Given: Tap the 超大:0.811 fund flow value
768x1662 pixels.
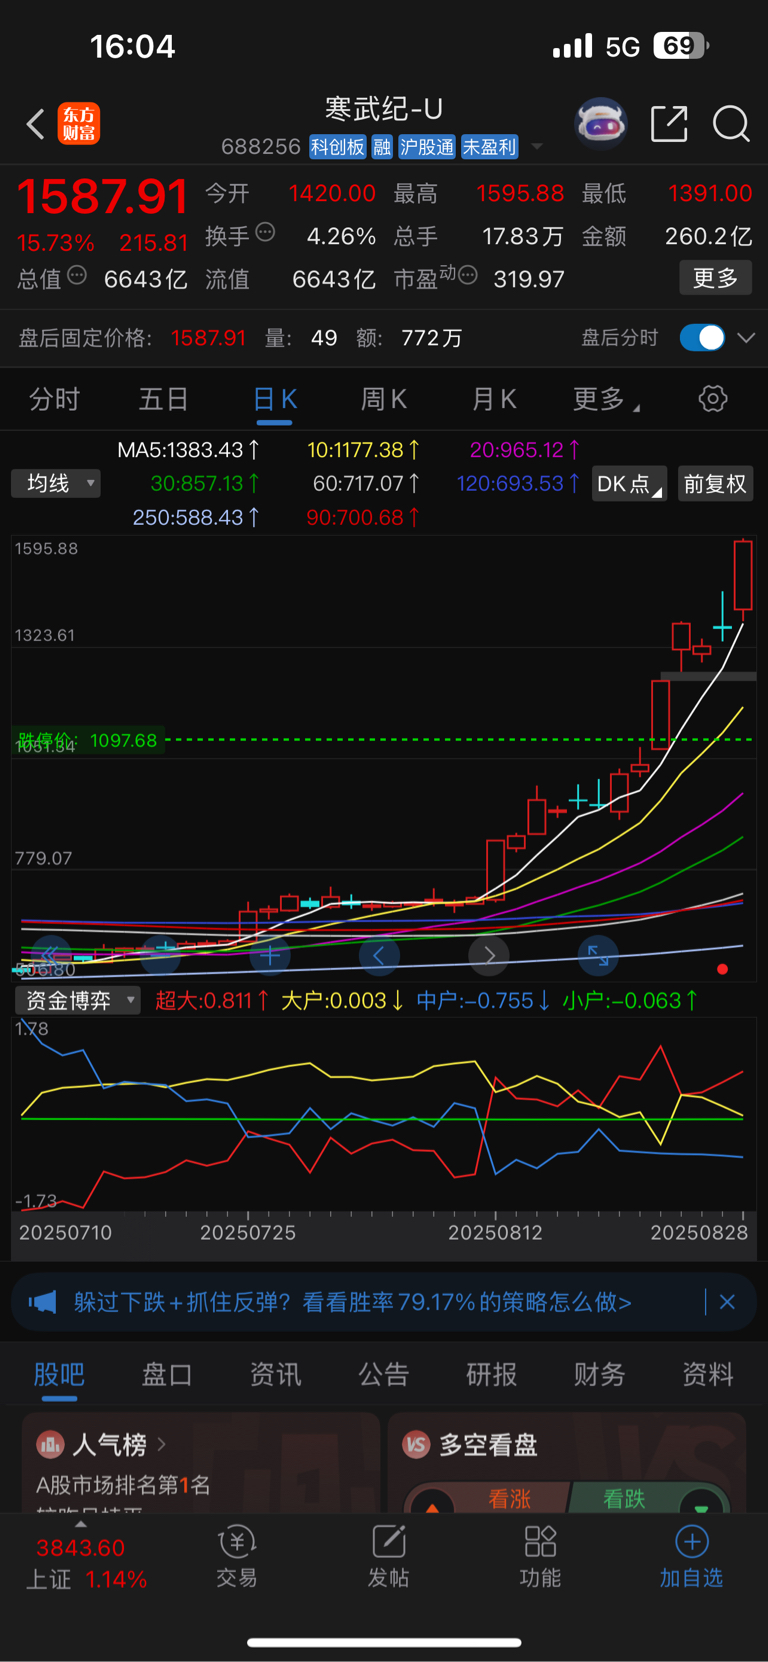Looking at the screenshot, I should click(212, 1000).
